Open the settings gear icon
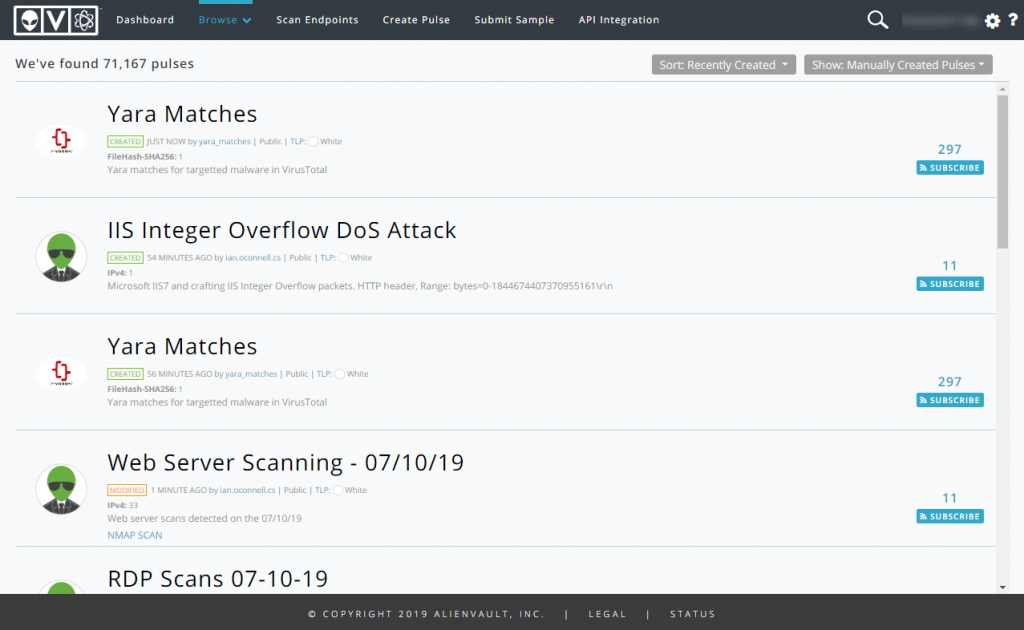 [x=992, y=21]
